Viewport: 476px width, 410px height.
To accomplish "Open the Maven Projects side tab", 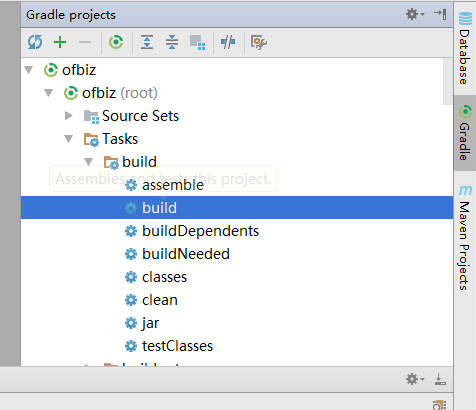I will point(465,238).
